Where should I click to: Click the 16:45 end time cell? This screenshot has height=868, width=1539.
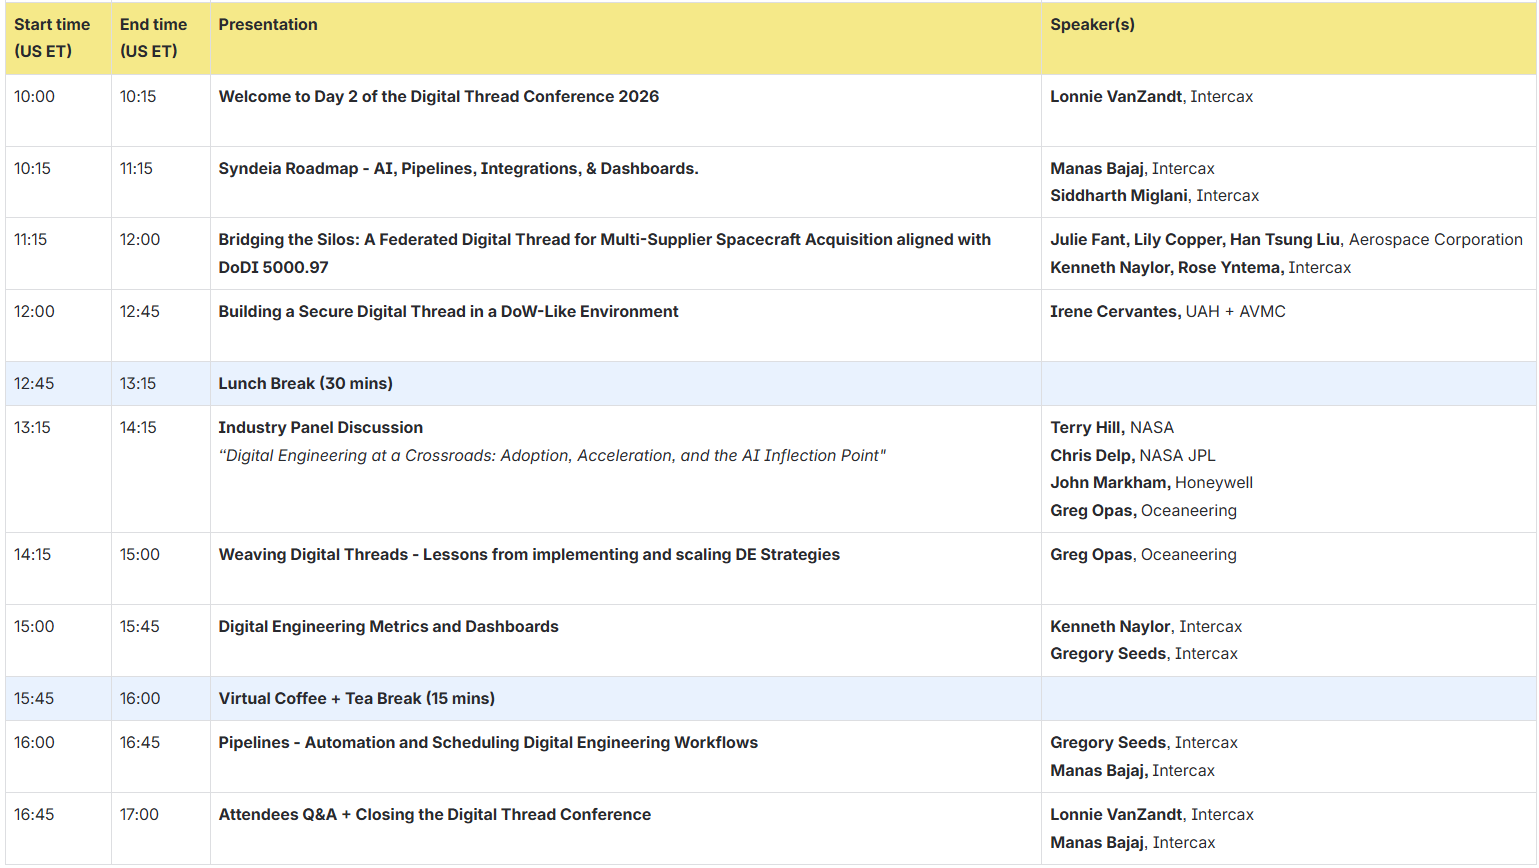(161, 757)
